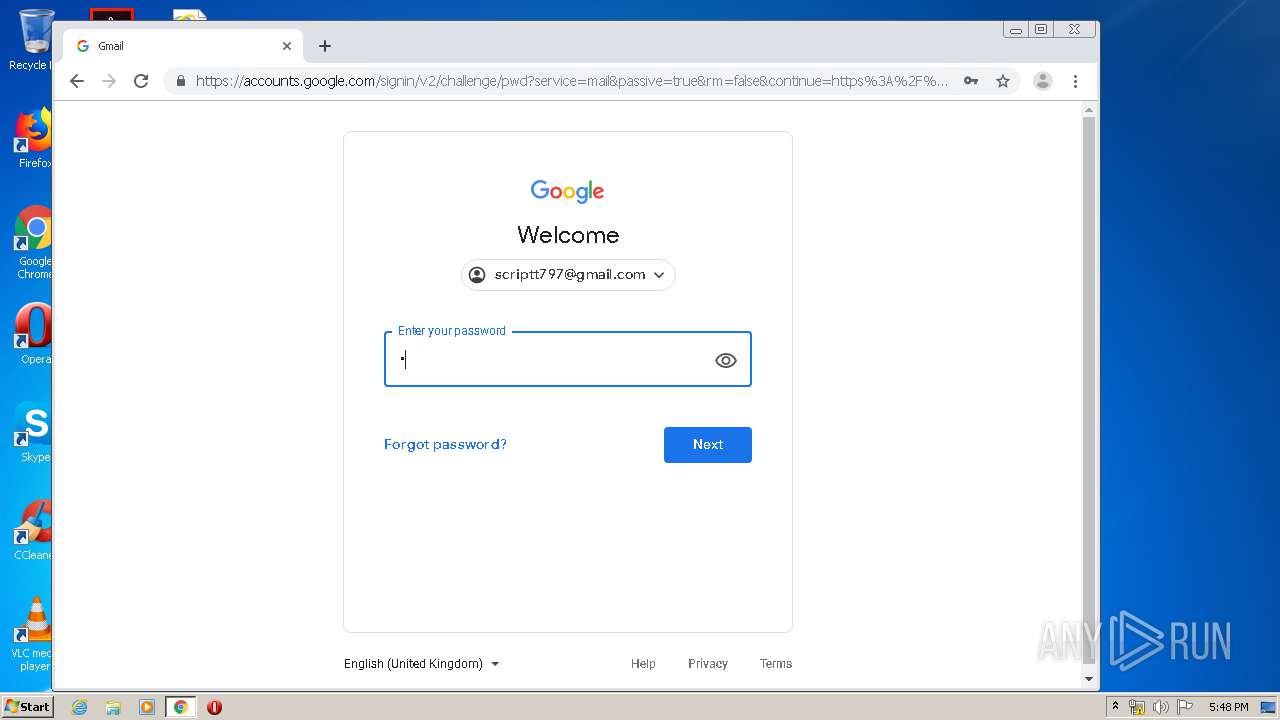Go back with the browser back arrow
1280x720 pixels.
pos(77,81)
